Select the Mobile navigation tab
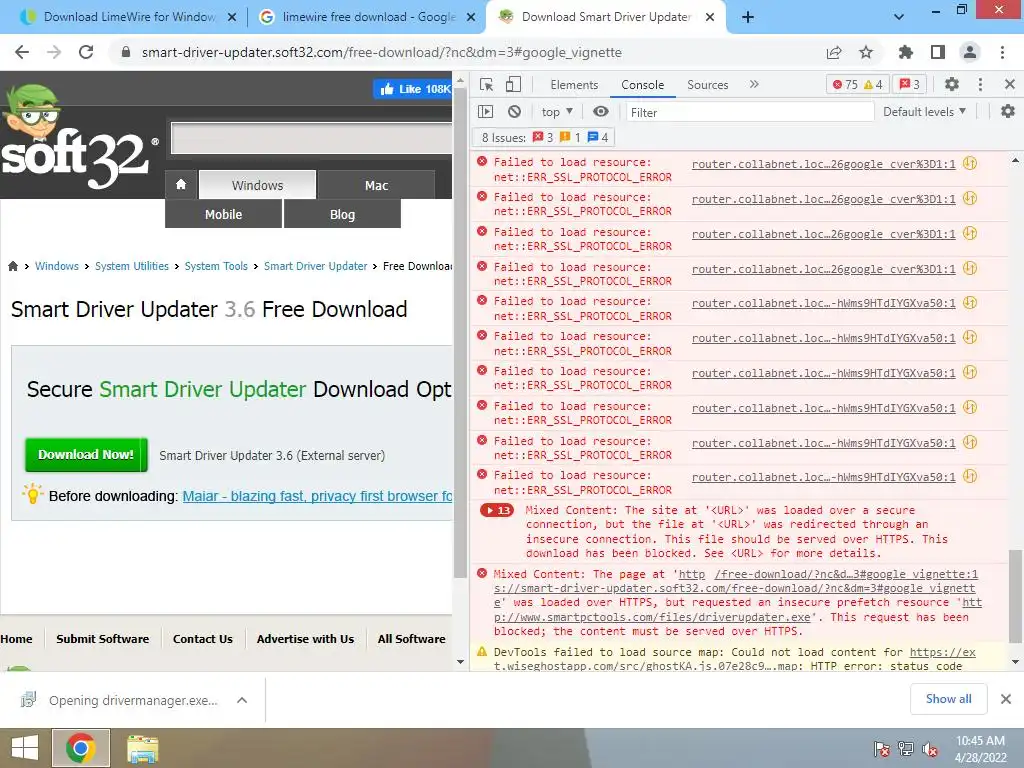This screenshot has width=1024, height=768. click(x=223, y=214)
